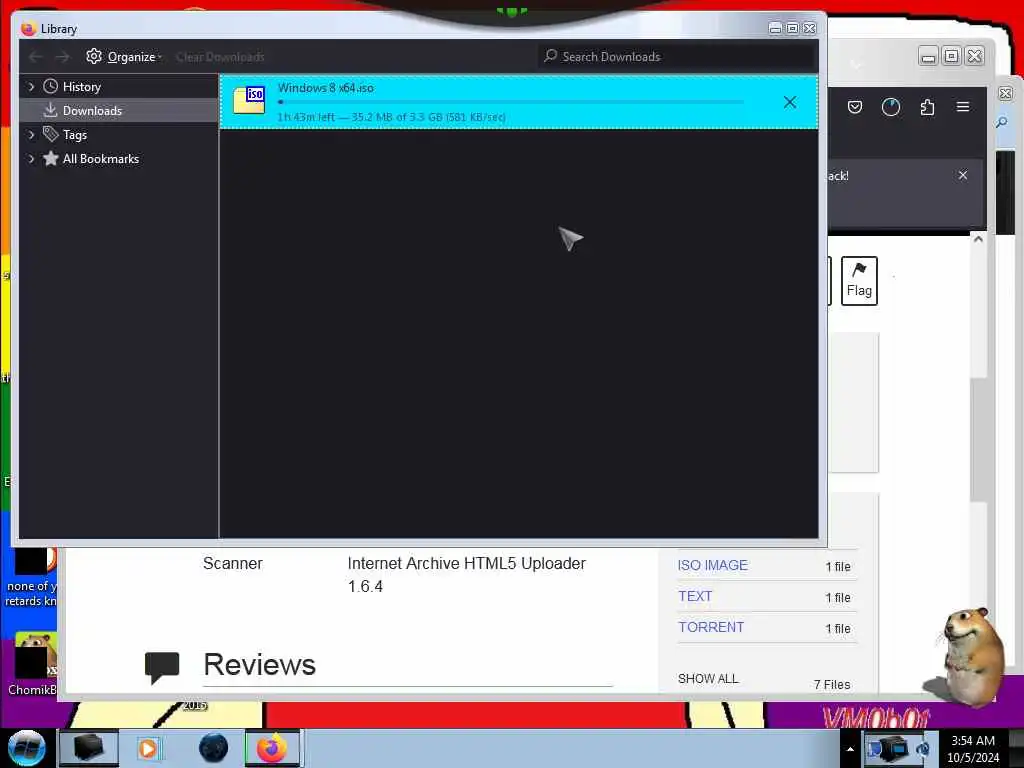Select the Windows 8 x64.iso file name

pos(325,88)
